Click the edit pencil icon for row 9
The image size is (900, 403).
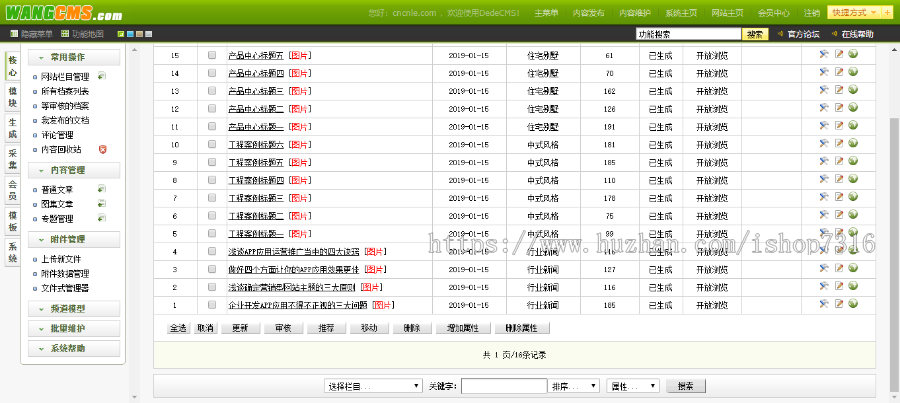839,161
